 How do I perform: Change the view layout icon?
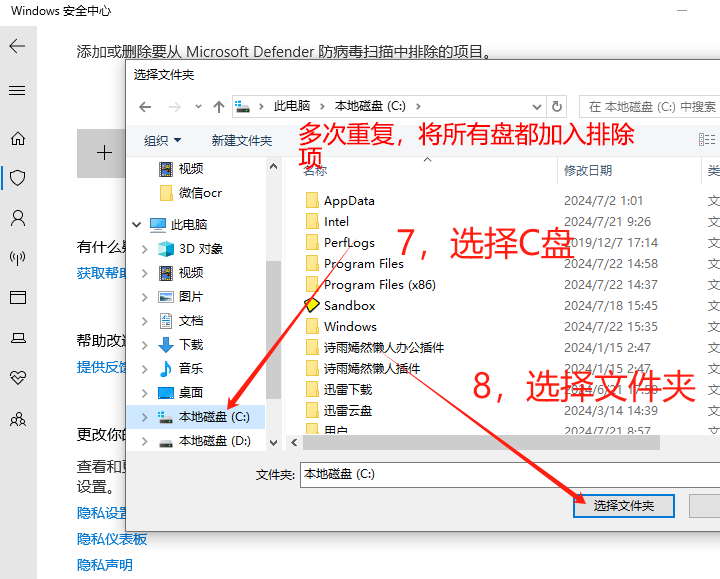pos(707,140)
